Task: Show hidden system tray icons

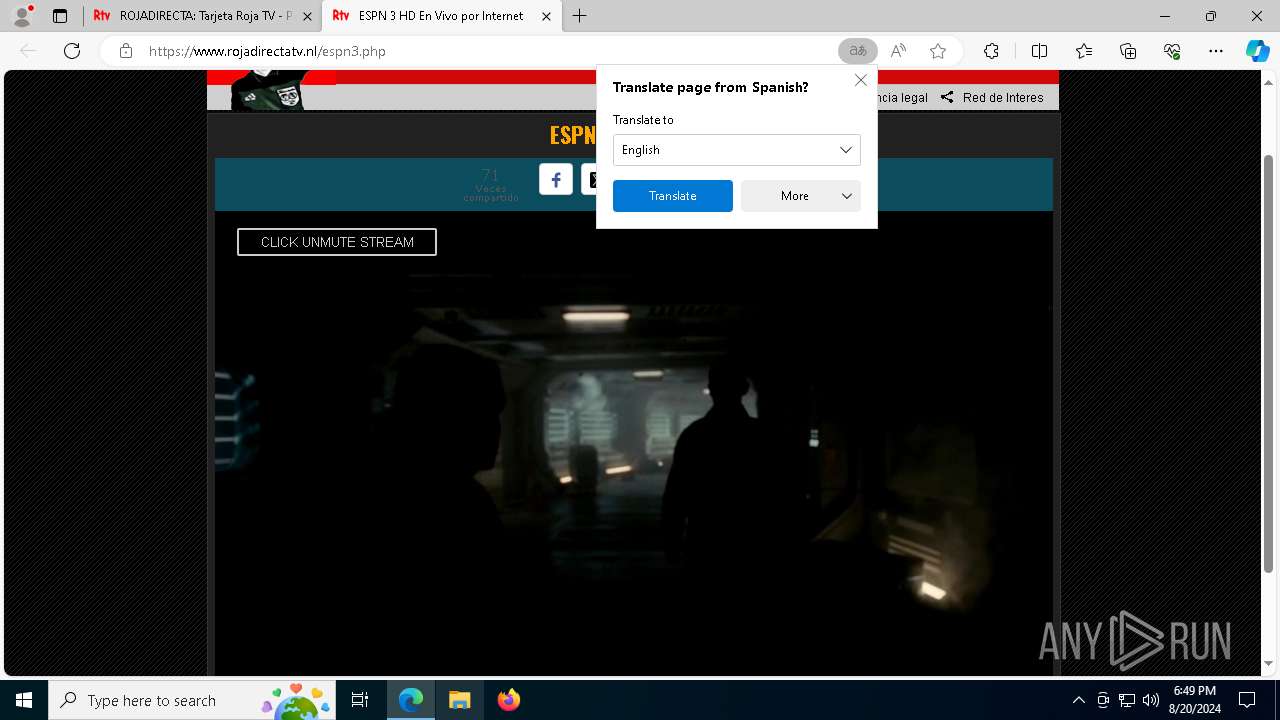Action: pyautogui.click(x=1078, y=700)
